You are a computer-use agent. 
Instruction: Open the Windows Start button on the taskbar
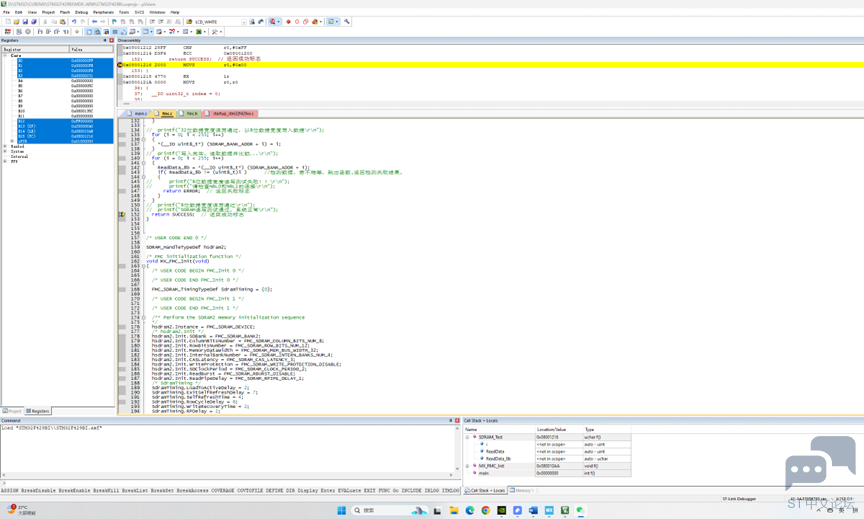pyautogui.click(x=342, y=510)
